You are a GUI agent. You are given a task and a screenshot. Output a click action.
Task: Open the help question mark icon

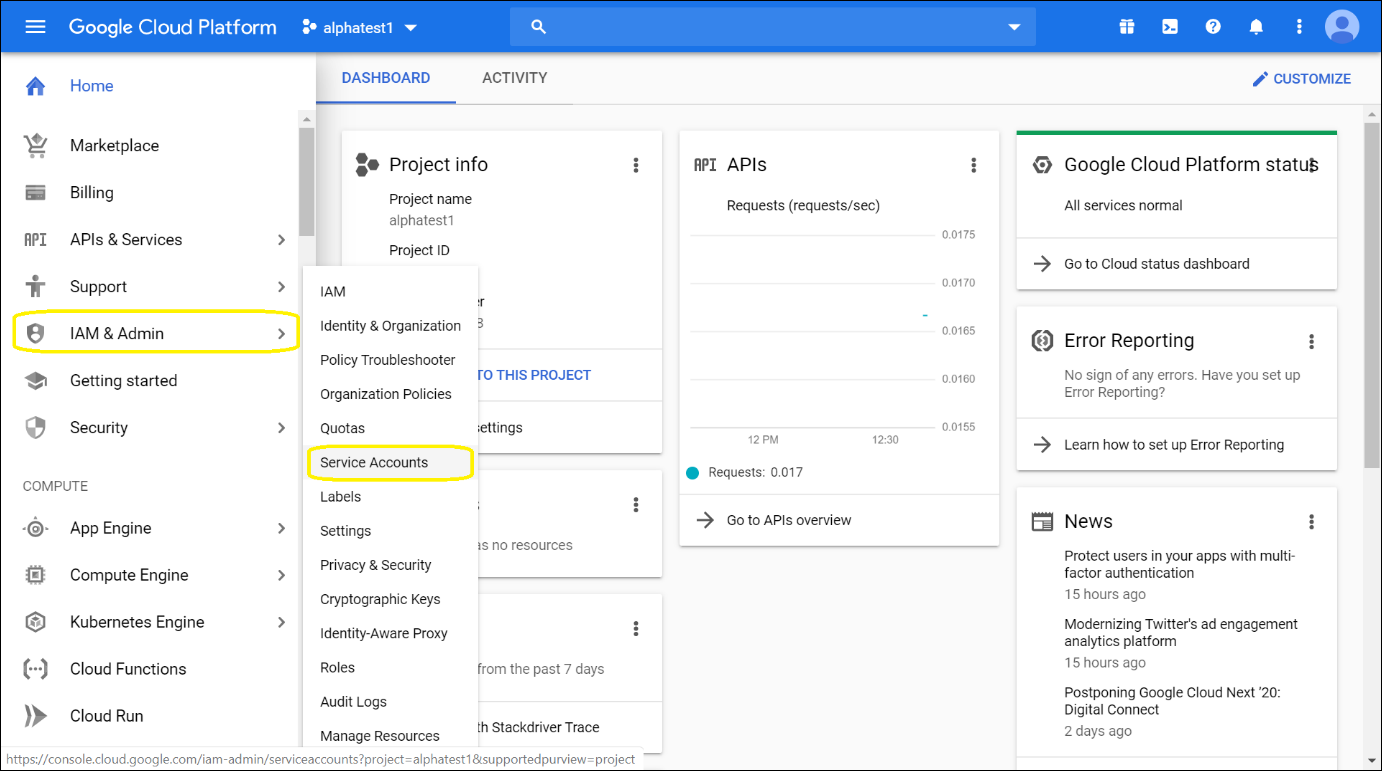pos(1213,27)
